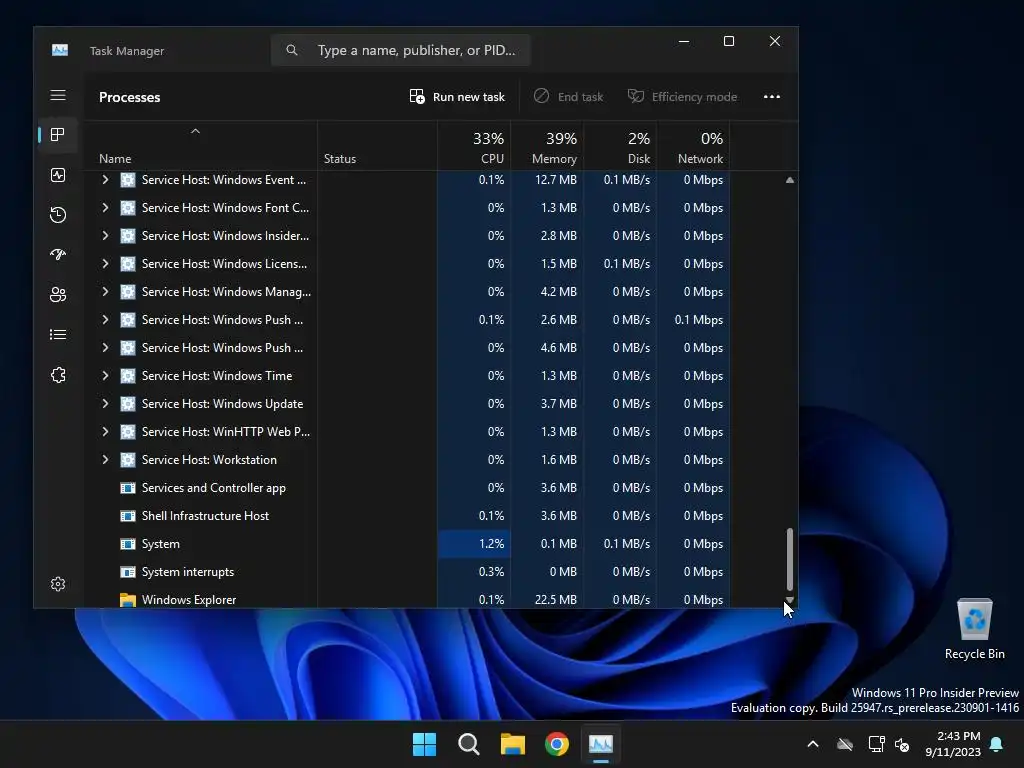Image resolution: width=1024 pixels, height=768 pixels.
Task: Sort processes by Disk column
Action: point(620,148)
